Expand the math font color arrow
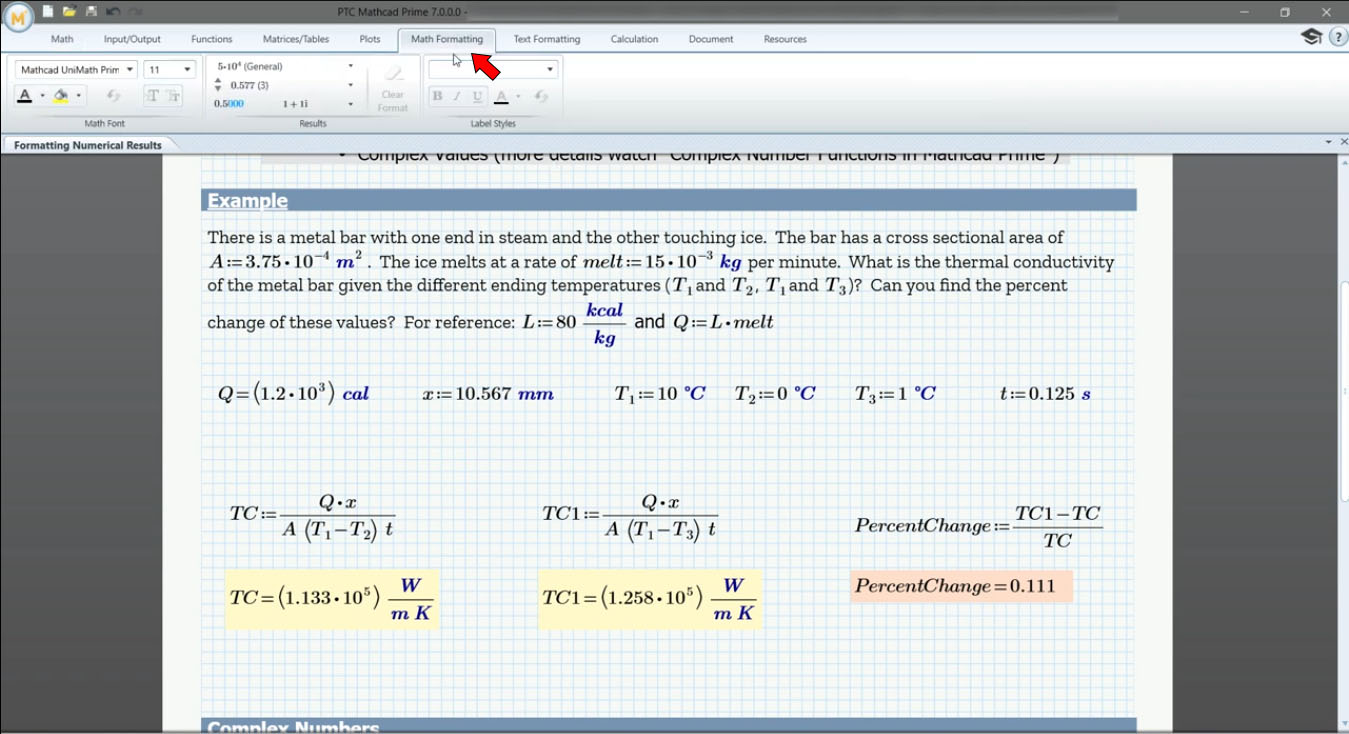This screenshot has height=734, width=1349. (42, 96)
